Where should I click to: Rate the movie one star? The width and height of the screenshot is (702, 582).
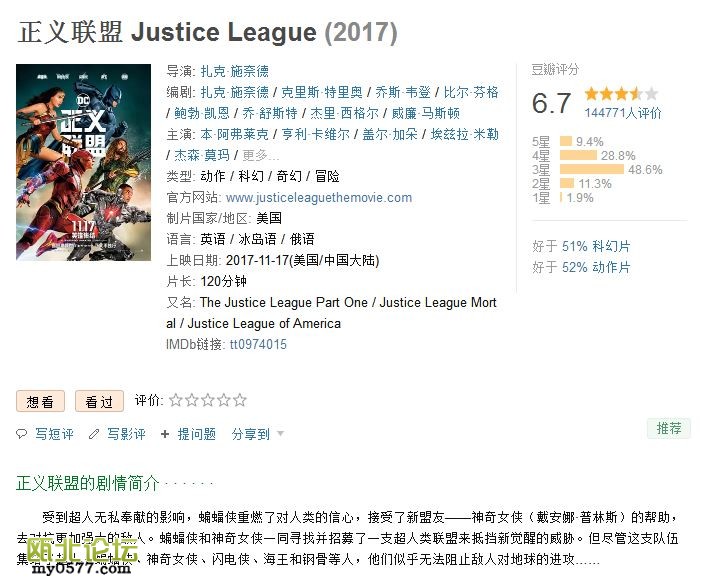click(176, 400)
